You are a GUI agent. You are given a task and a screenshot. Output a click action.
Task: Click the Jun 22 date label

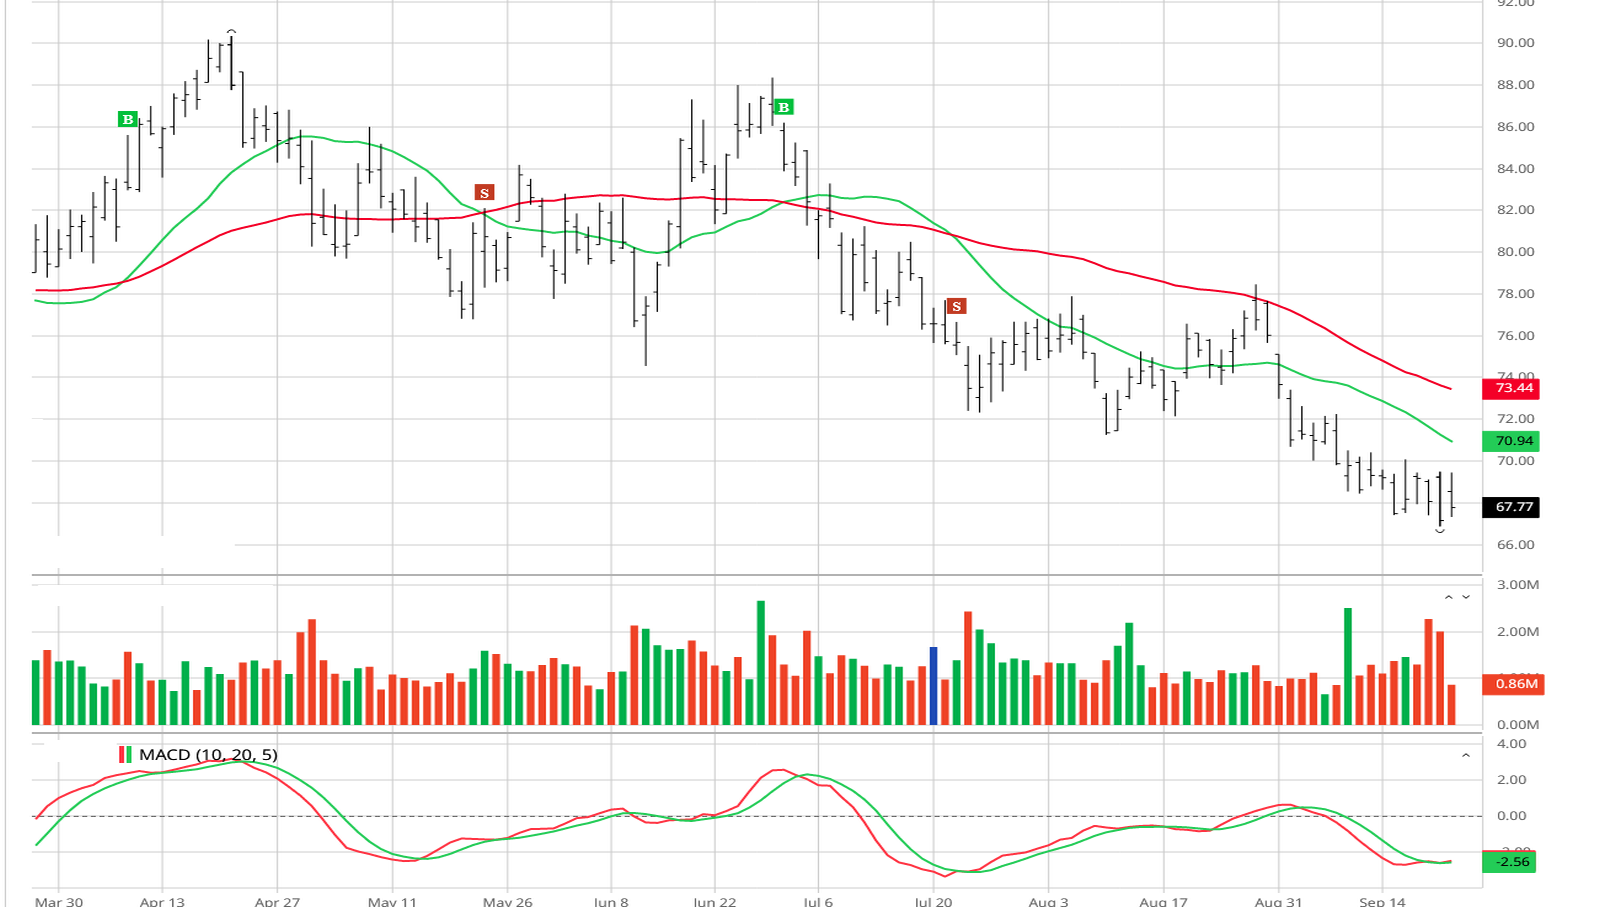714,901
